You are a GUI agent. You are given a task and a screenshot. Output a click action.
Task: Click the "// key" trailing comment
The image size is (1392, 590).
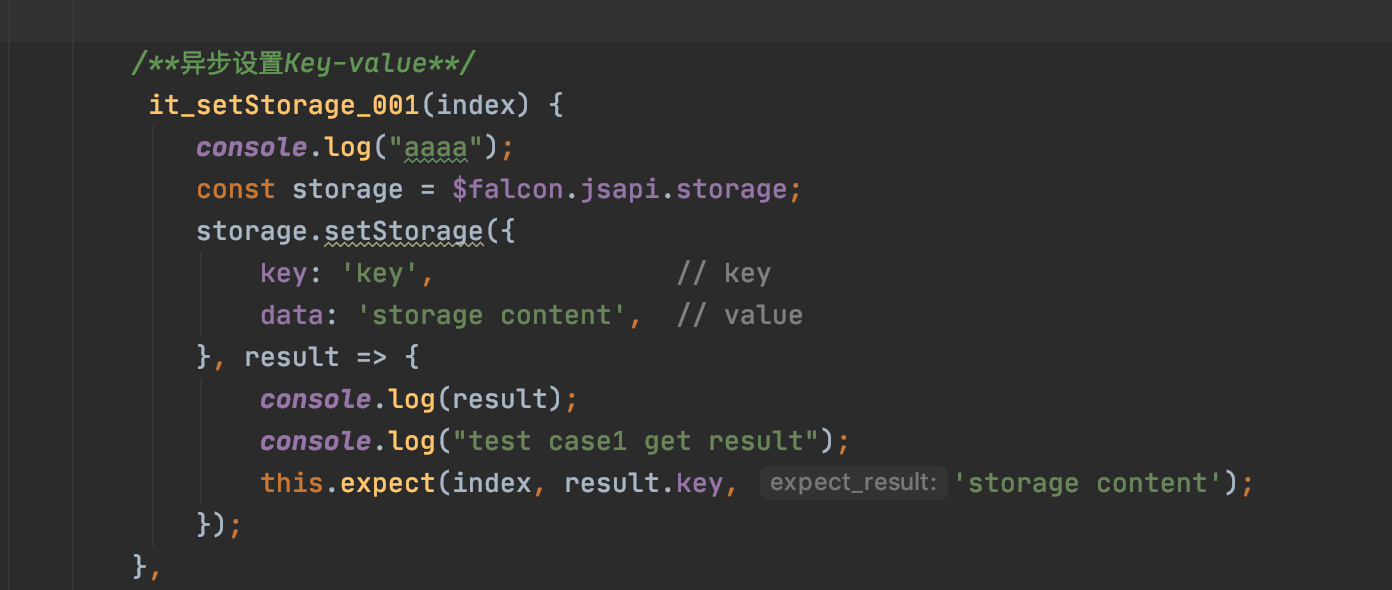(723, 274)
